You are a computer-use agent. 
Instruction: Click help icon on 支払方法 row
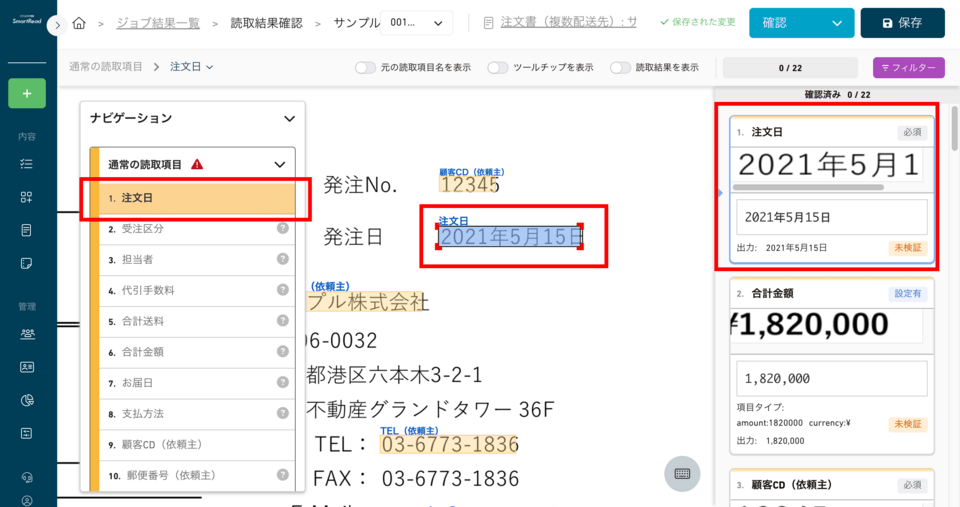tap(282, 413)
